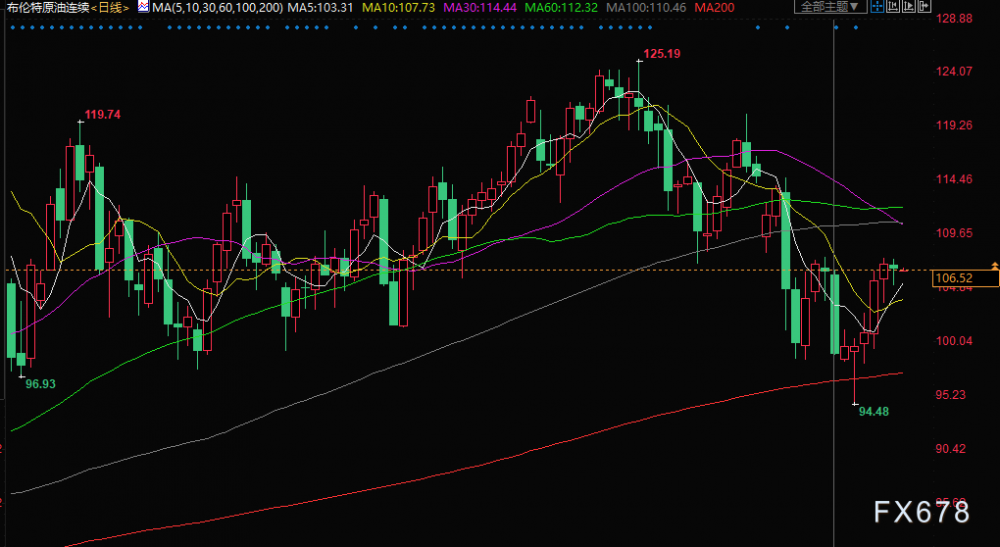Click the 100.04 price axis label
Screen dimensions: 1000x547
pos(954,340)
